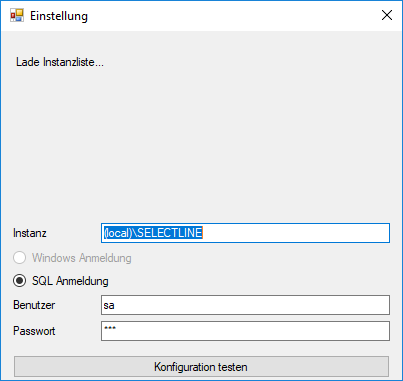Click the empty instance list area
This screenshot has height=381, width=403.
point(201,140)
